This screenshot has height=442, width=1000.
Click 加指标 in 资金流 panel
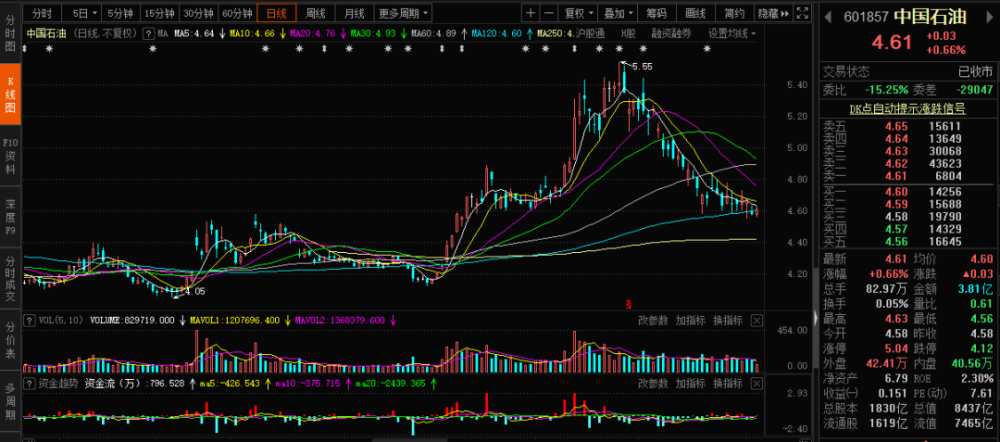690,383
